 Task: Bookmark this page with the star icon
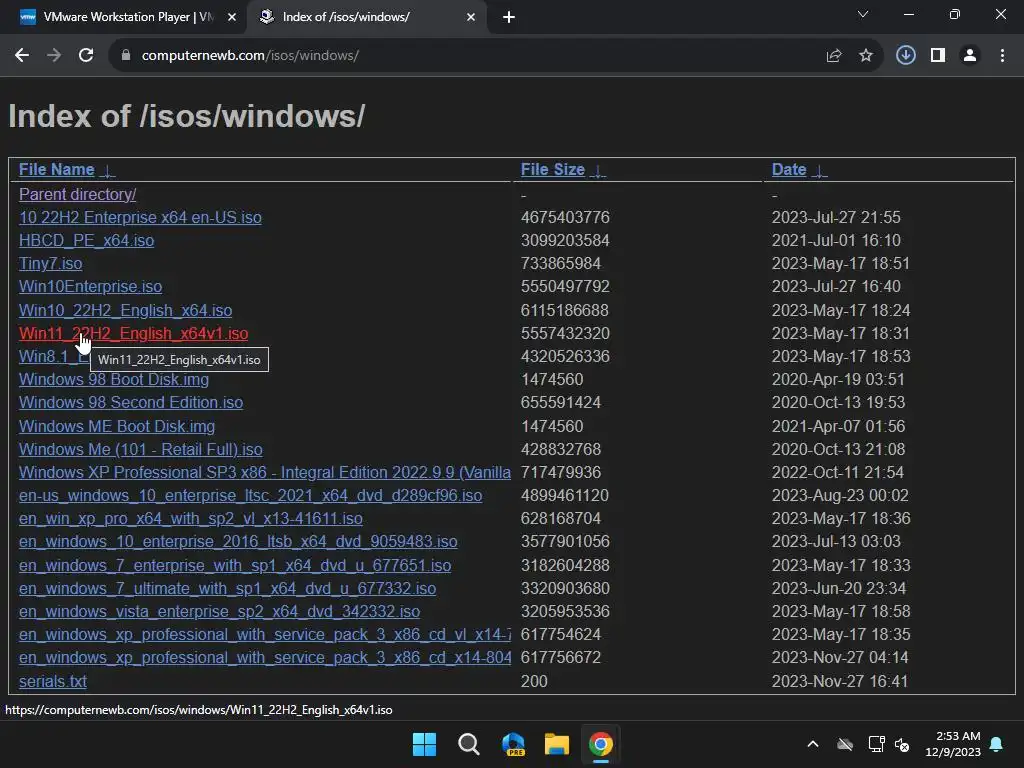866,56
